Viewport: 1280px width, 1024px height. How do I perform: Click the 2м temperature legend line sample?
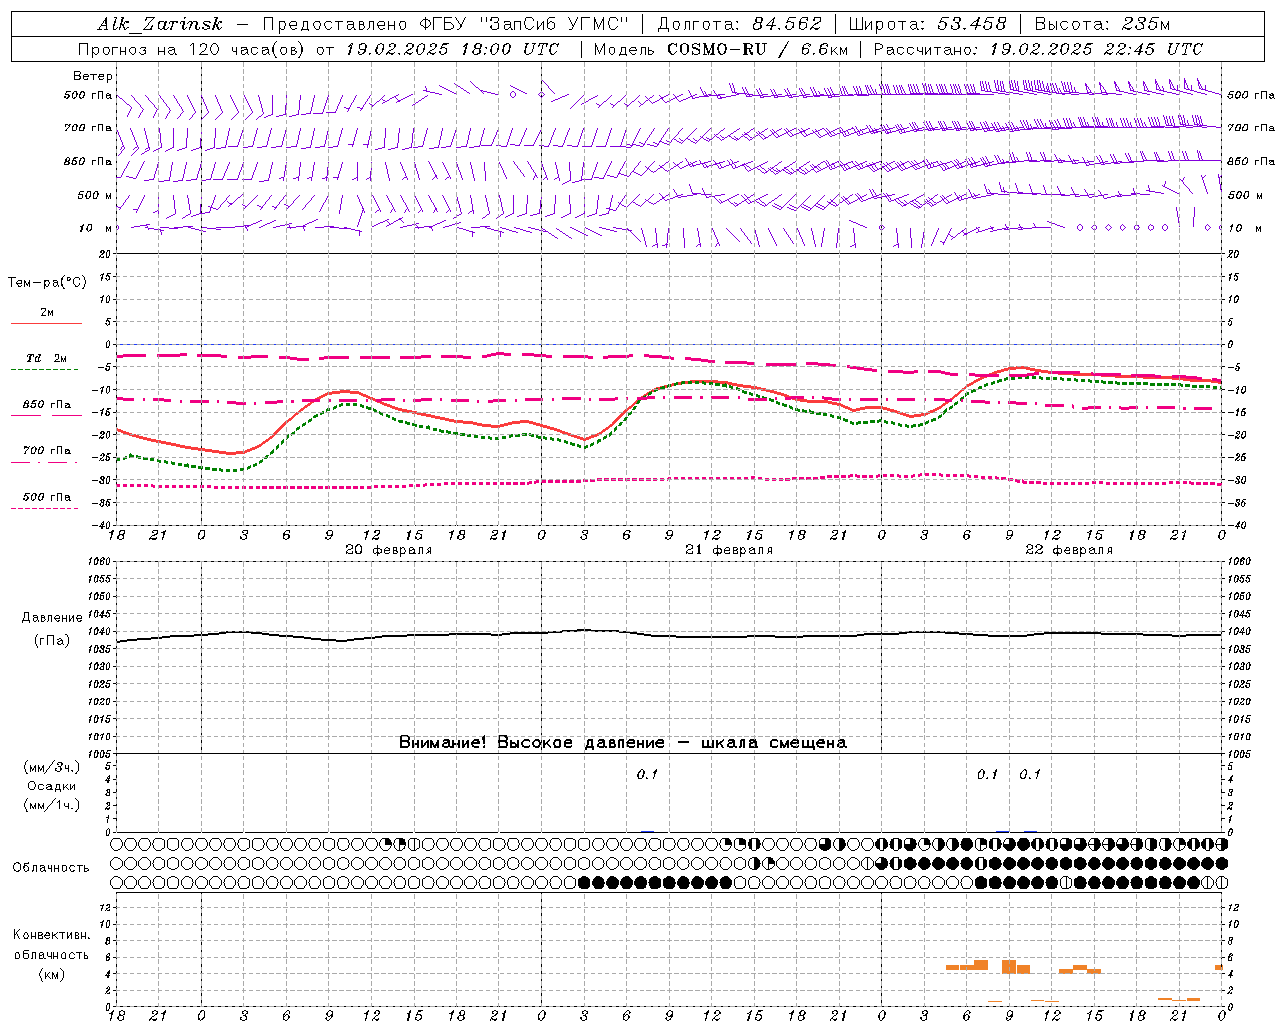coord(46,323)
